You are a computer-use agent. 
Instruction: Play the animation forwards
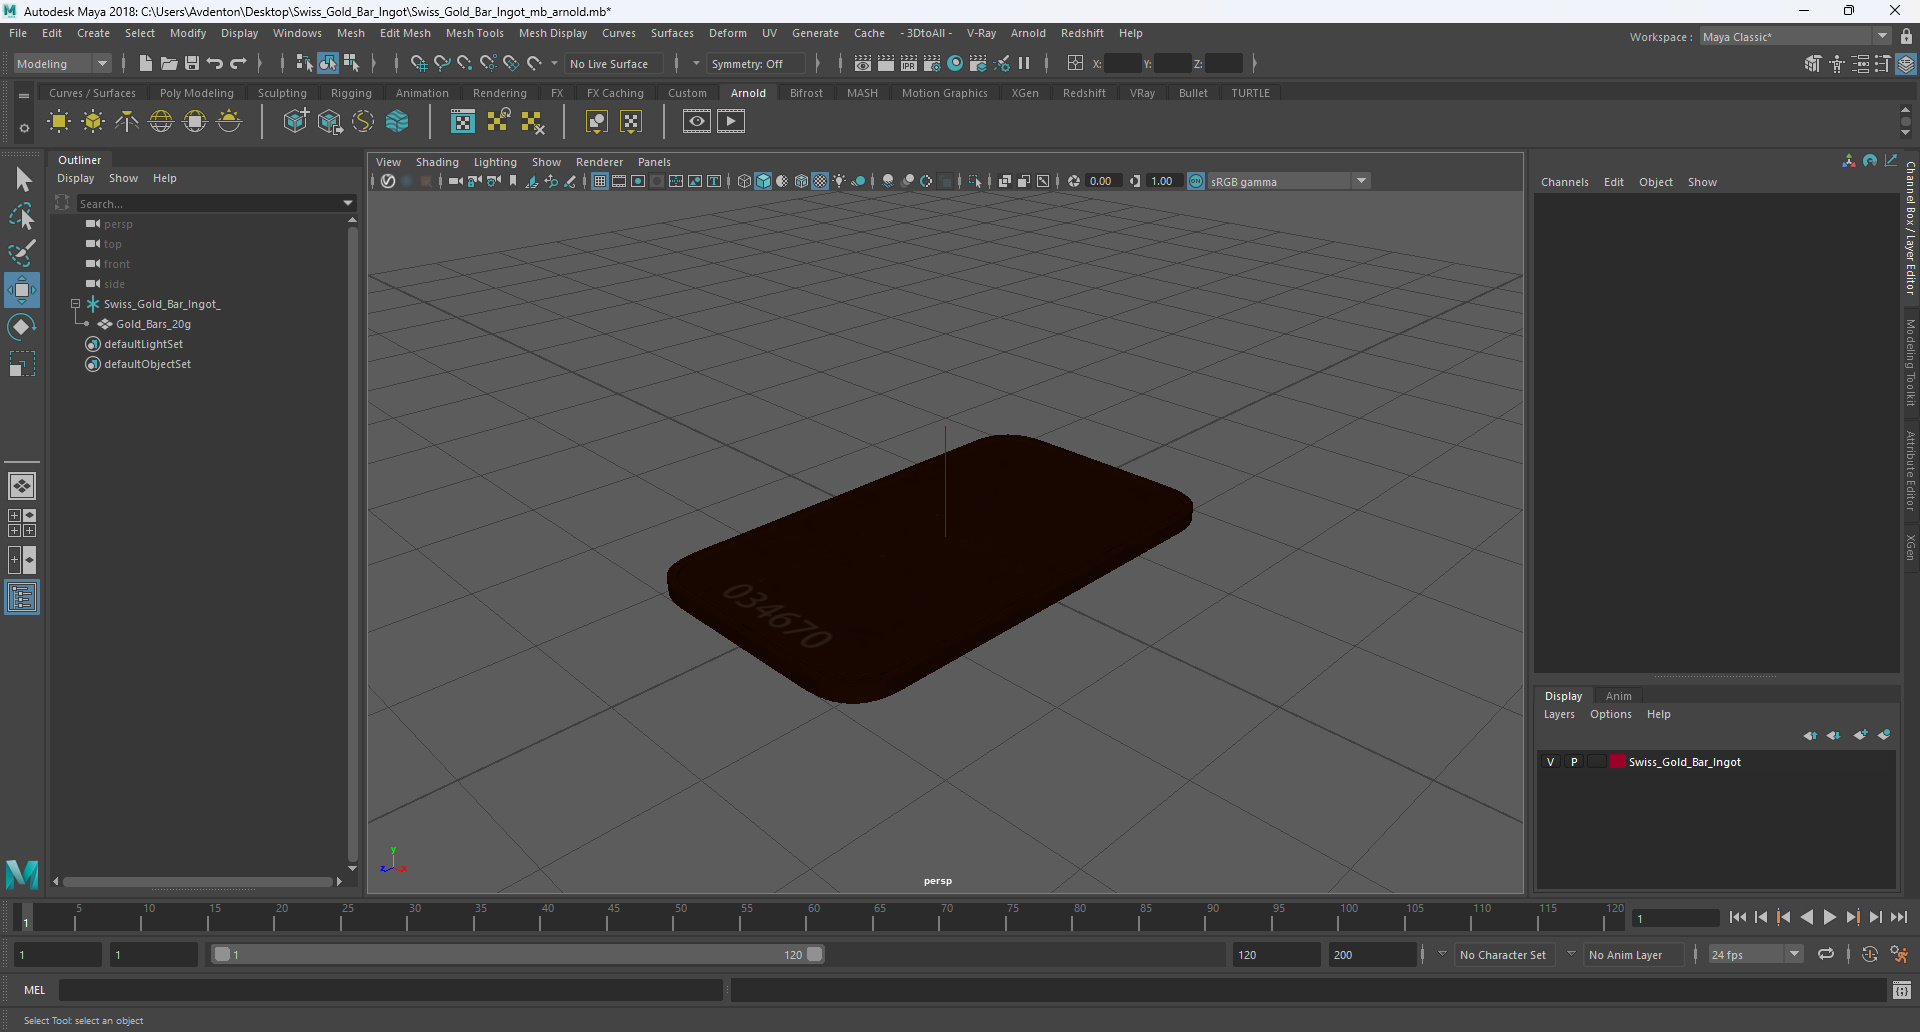click(1829, 917)
